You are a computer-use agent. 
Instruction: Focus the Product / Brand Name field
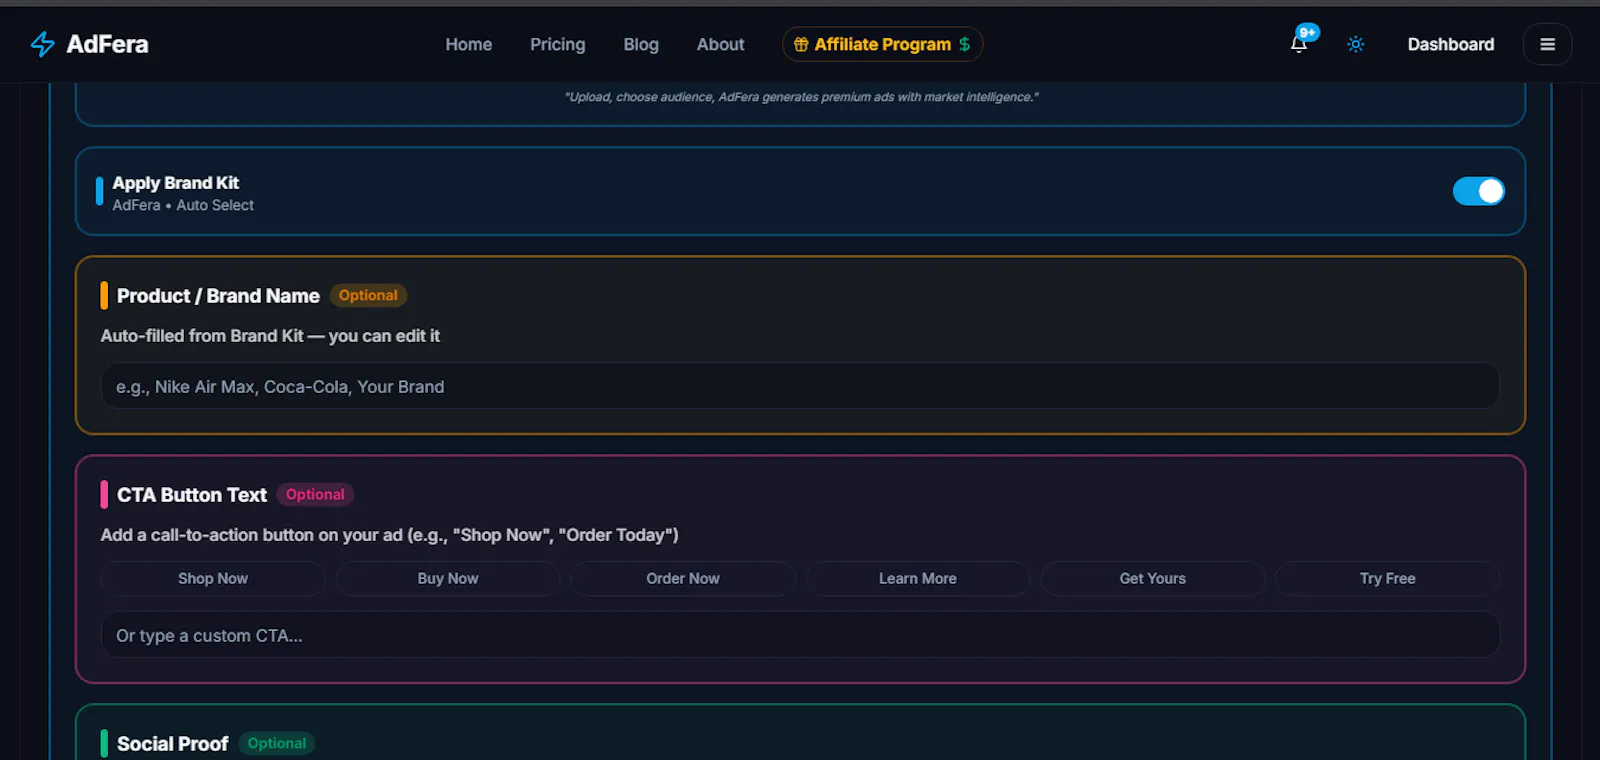tap(800, 386)
